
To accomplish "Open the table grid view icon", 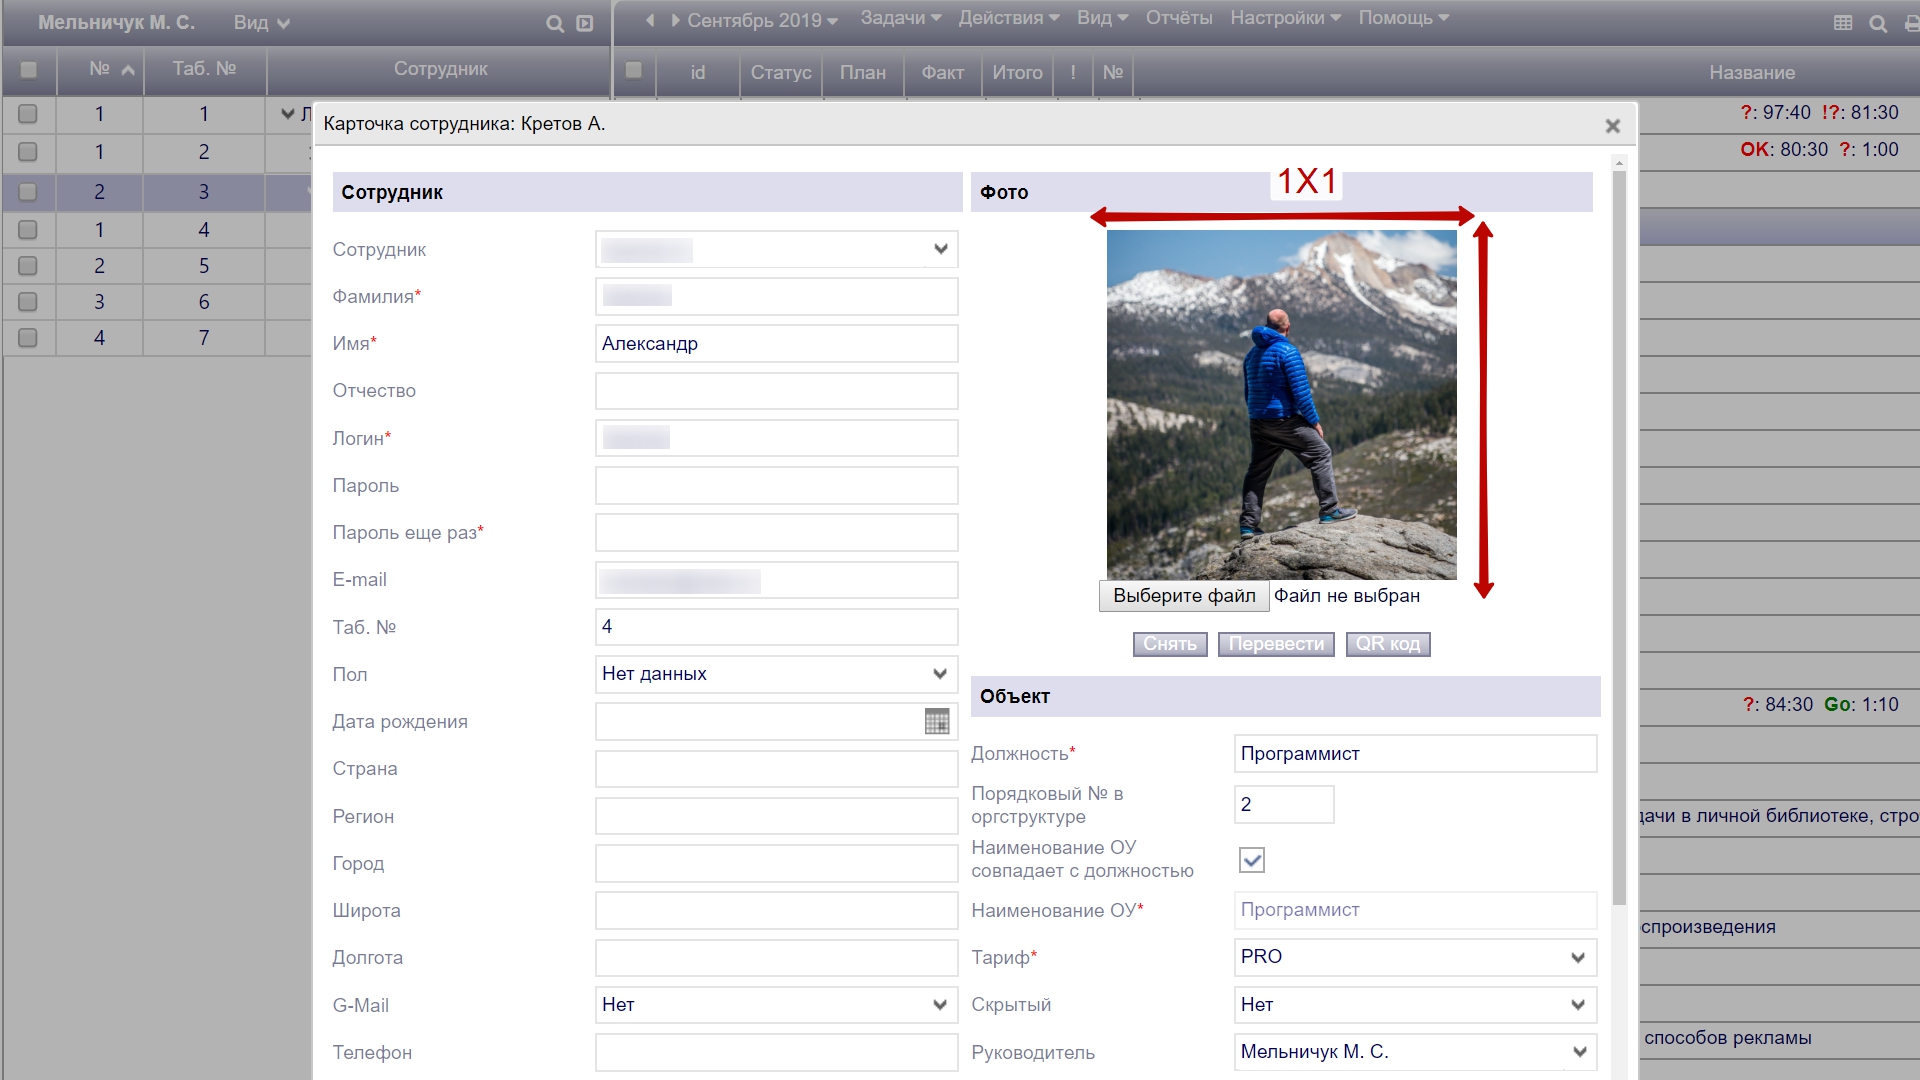I will [1843, 23].
